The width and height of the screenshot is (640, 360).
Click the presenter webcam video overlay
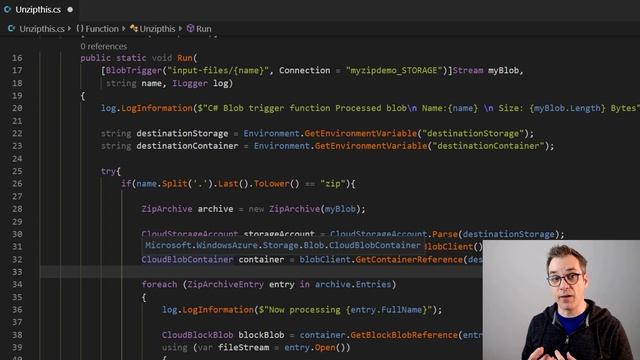(x=561, y=300)
